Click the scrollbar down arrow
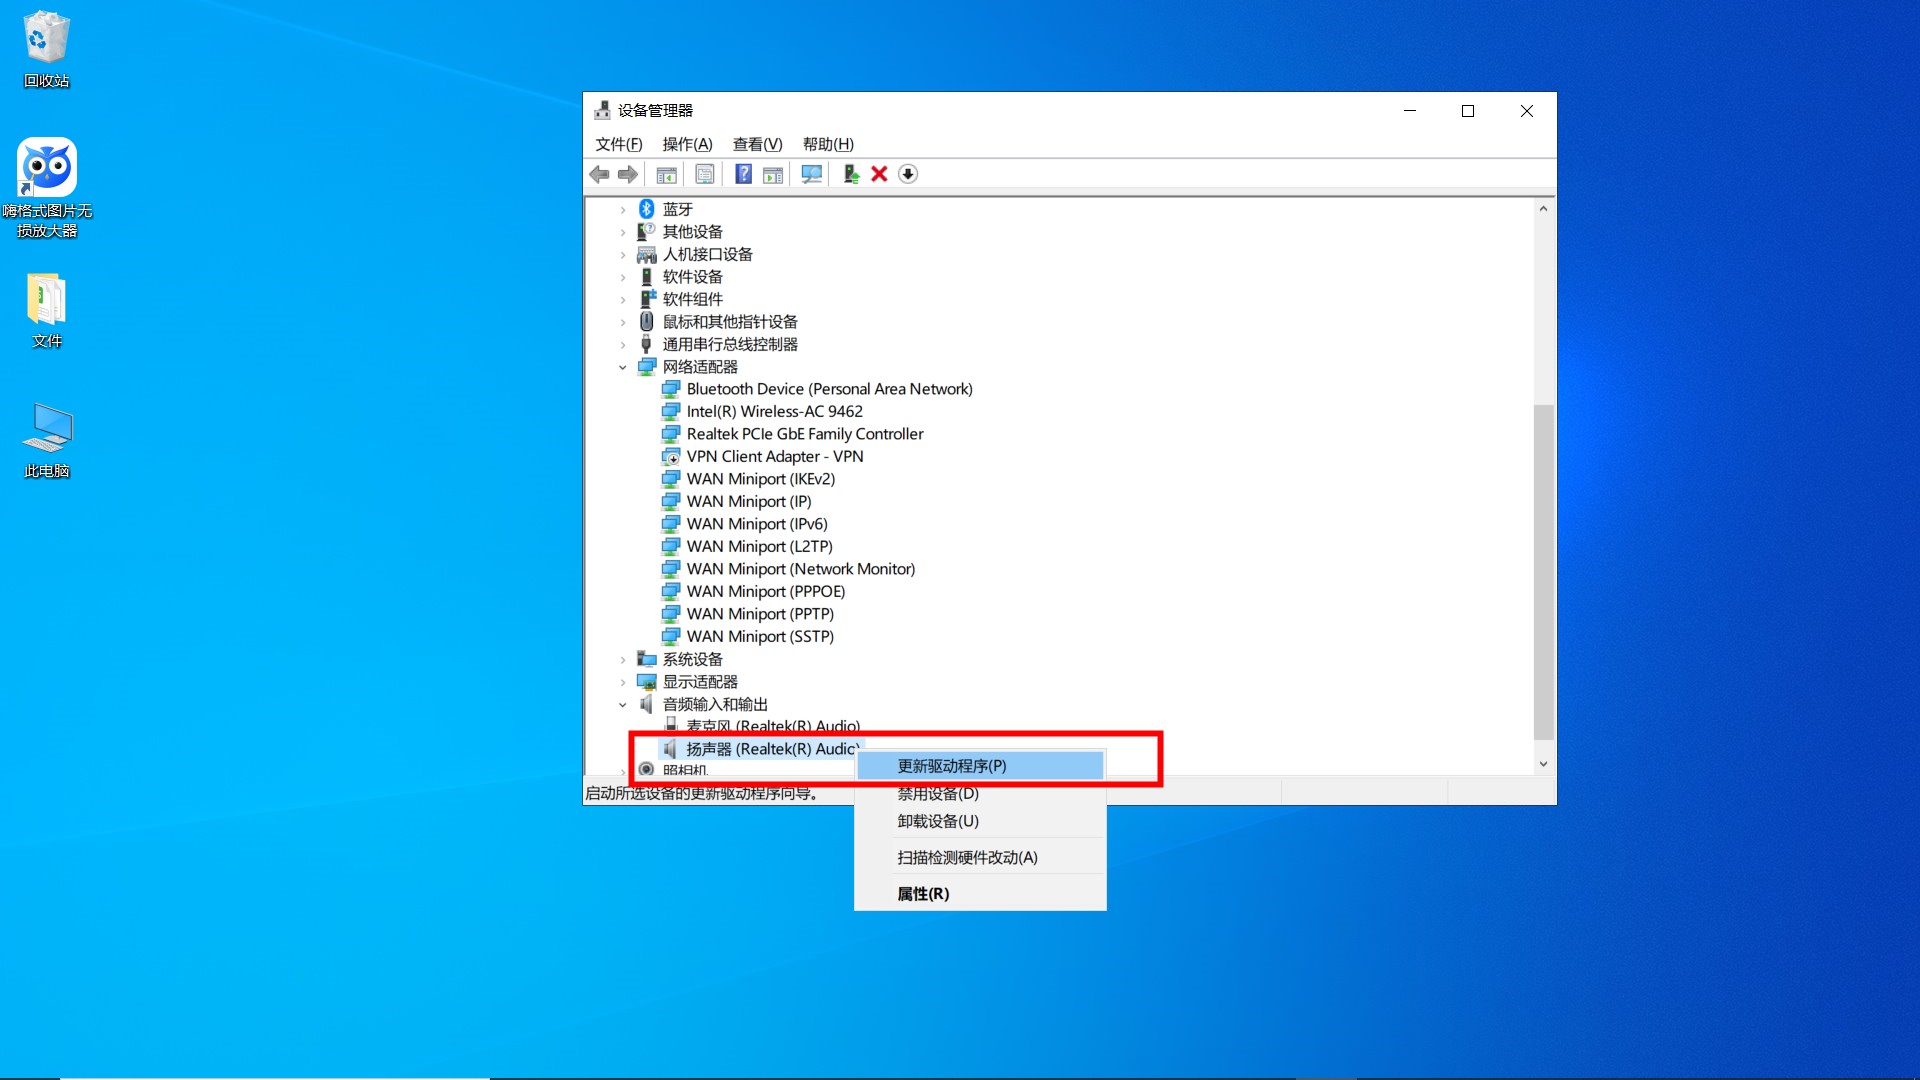 pyautogui.click(x=1543, y=764)
